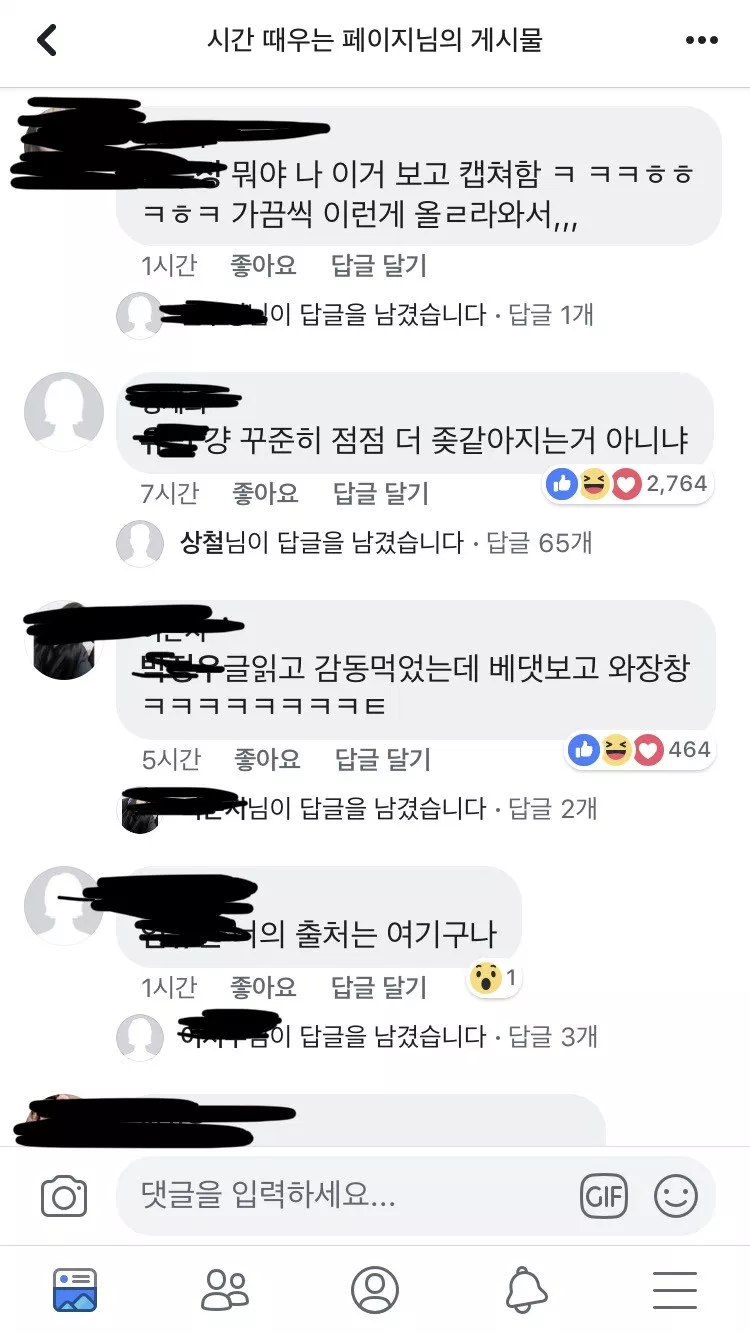Open the three-dots more options menu

coord(702,41)
